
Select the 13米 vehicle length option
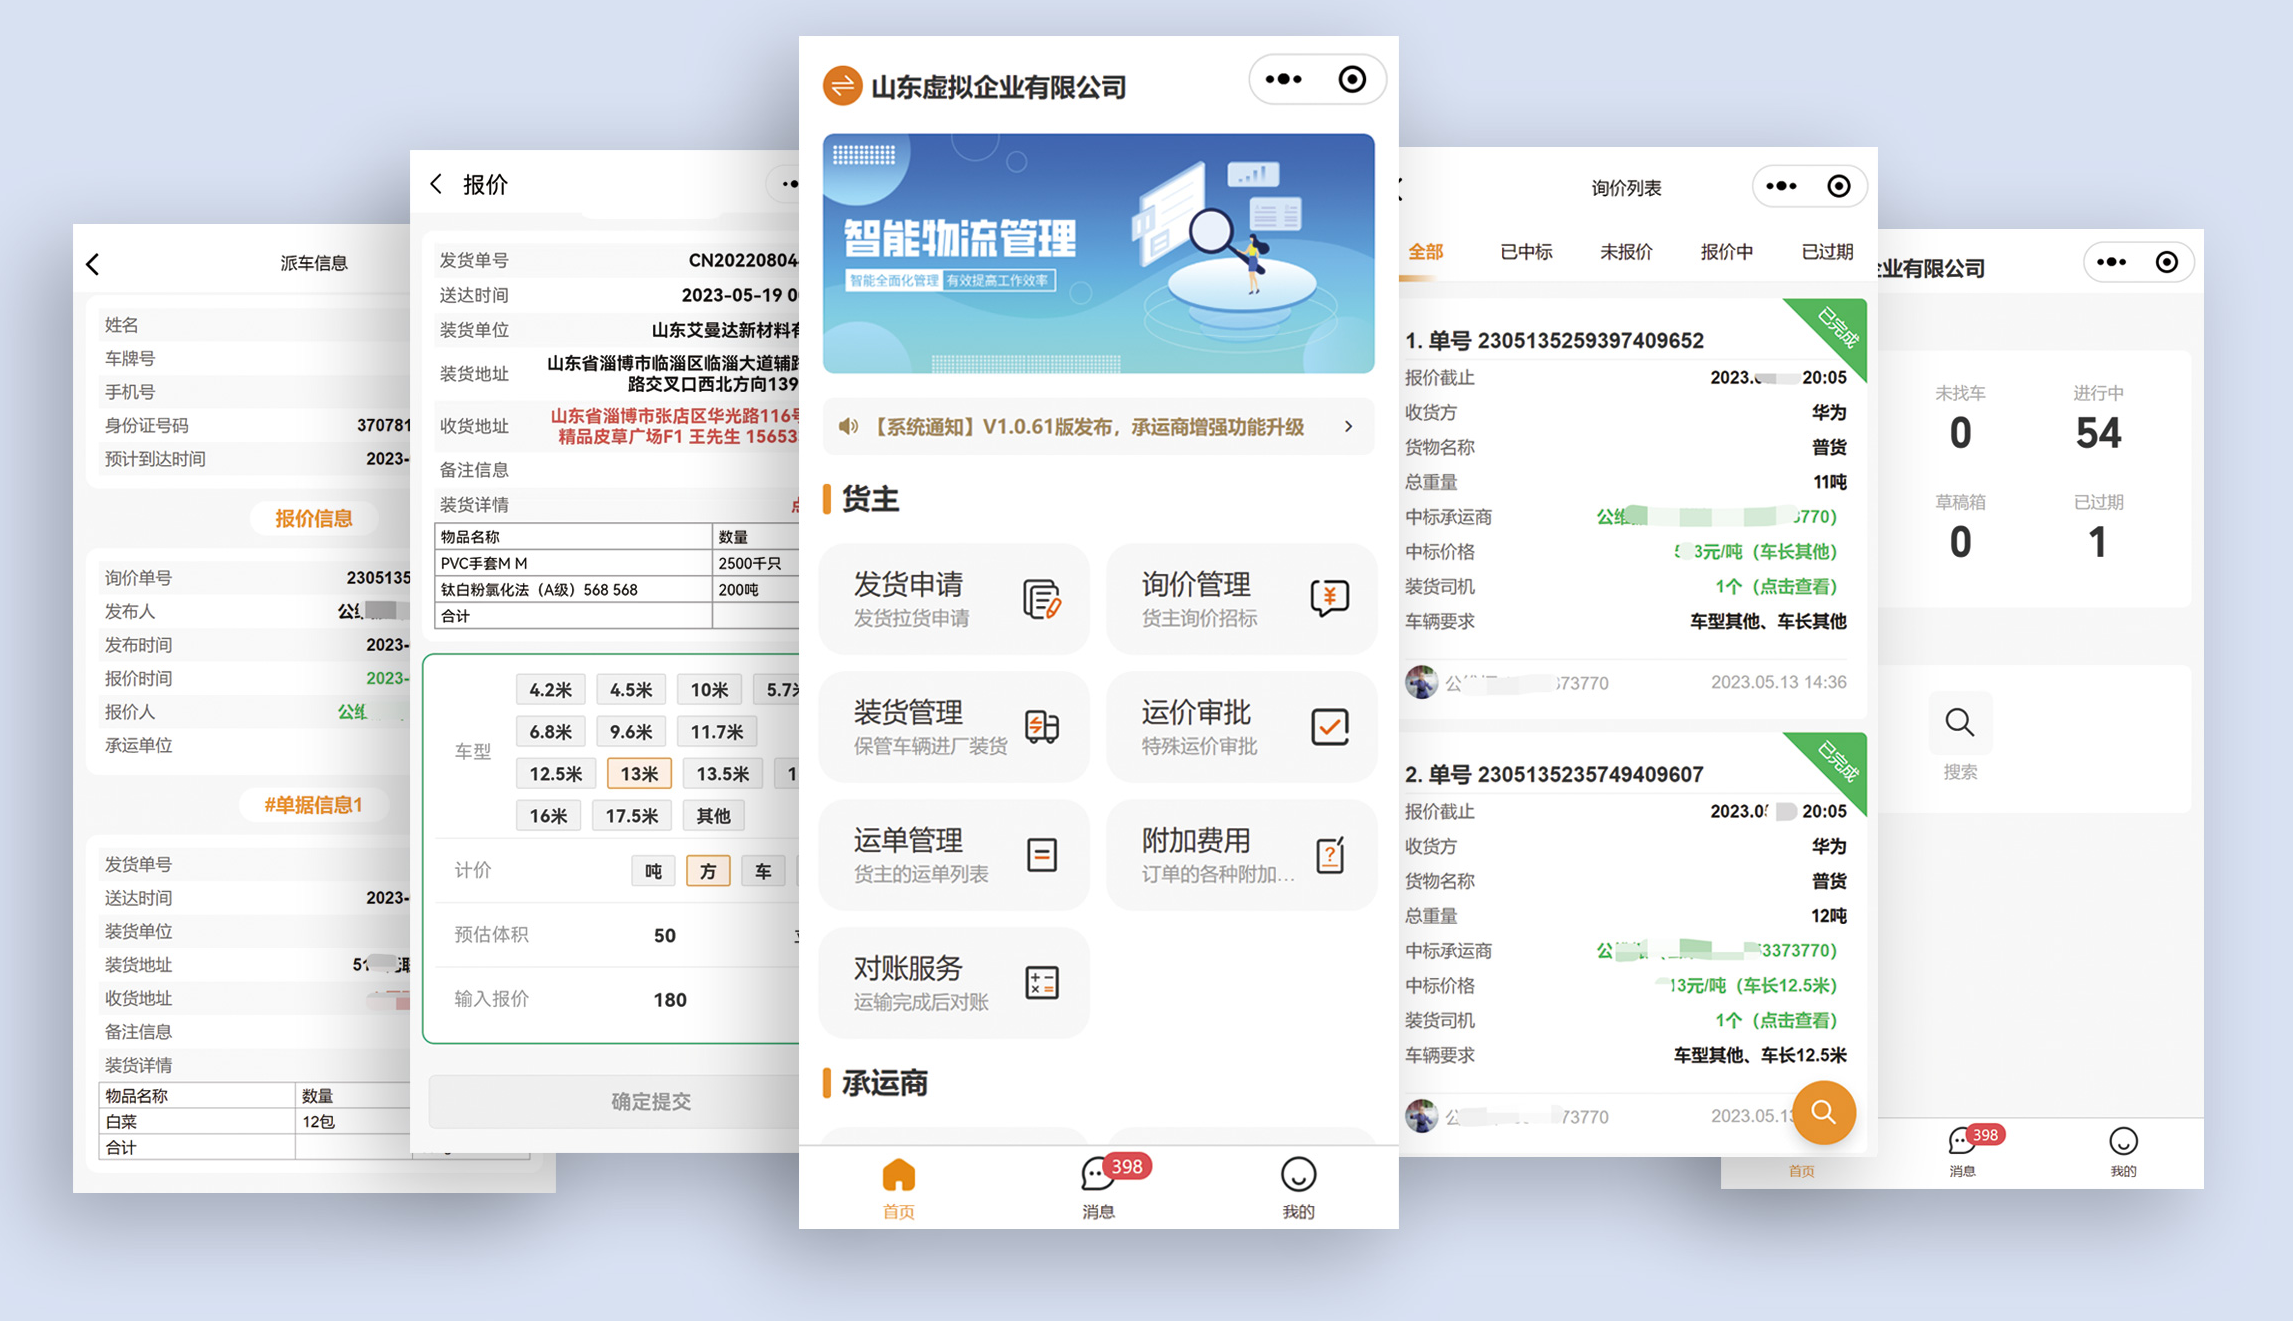click(639, 773)
